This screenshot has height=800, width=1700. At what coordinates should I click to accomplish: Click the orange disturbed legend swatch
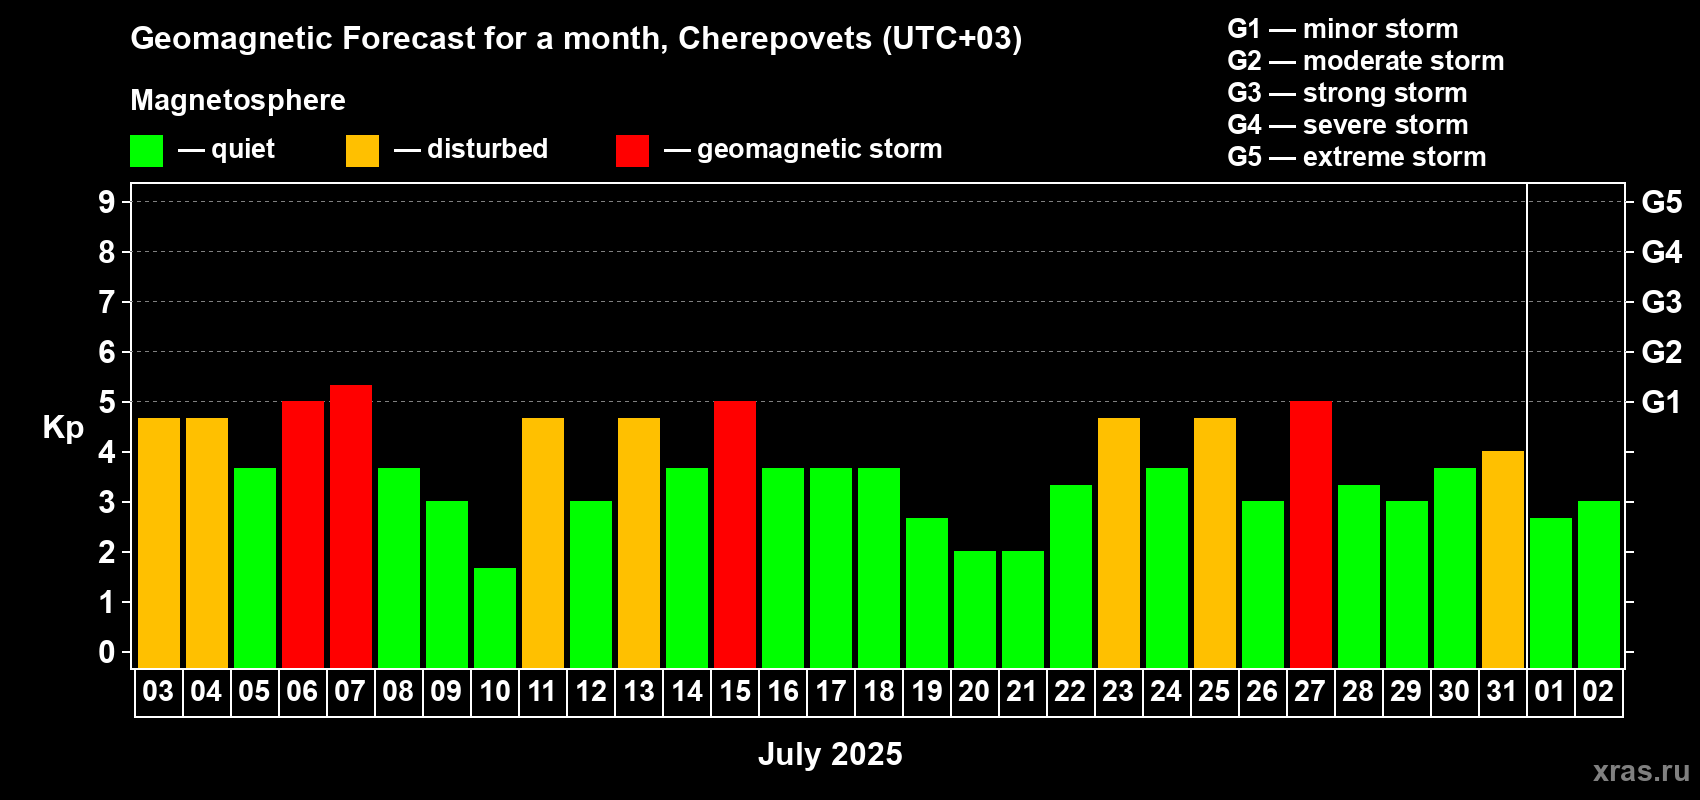(362, 151)
